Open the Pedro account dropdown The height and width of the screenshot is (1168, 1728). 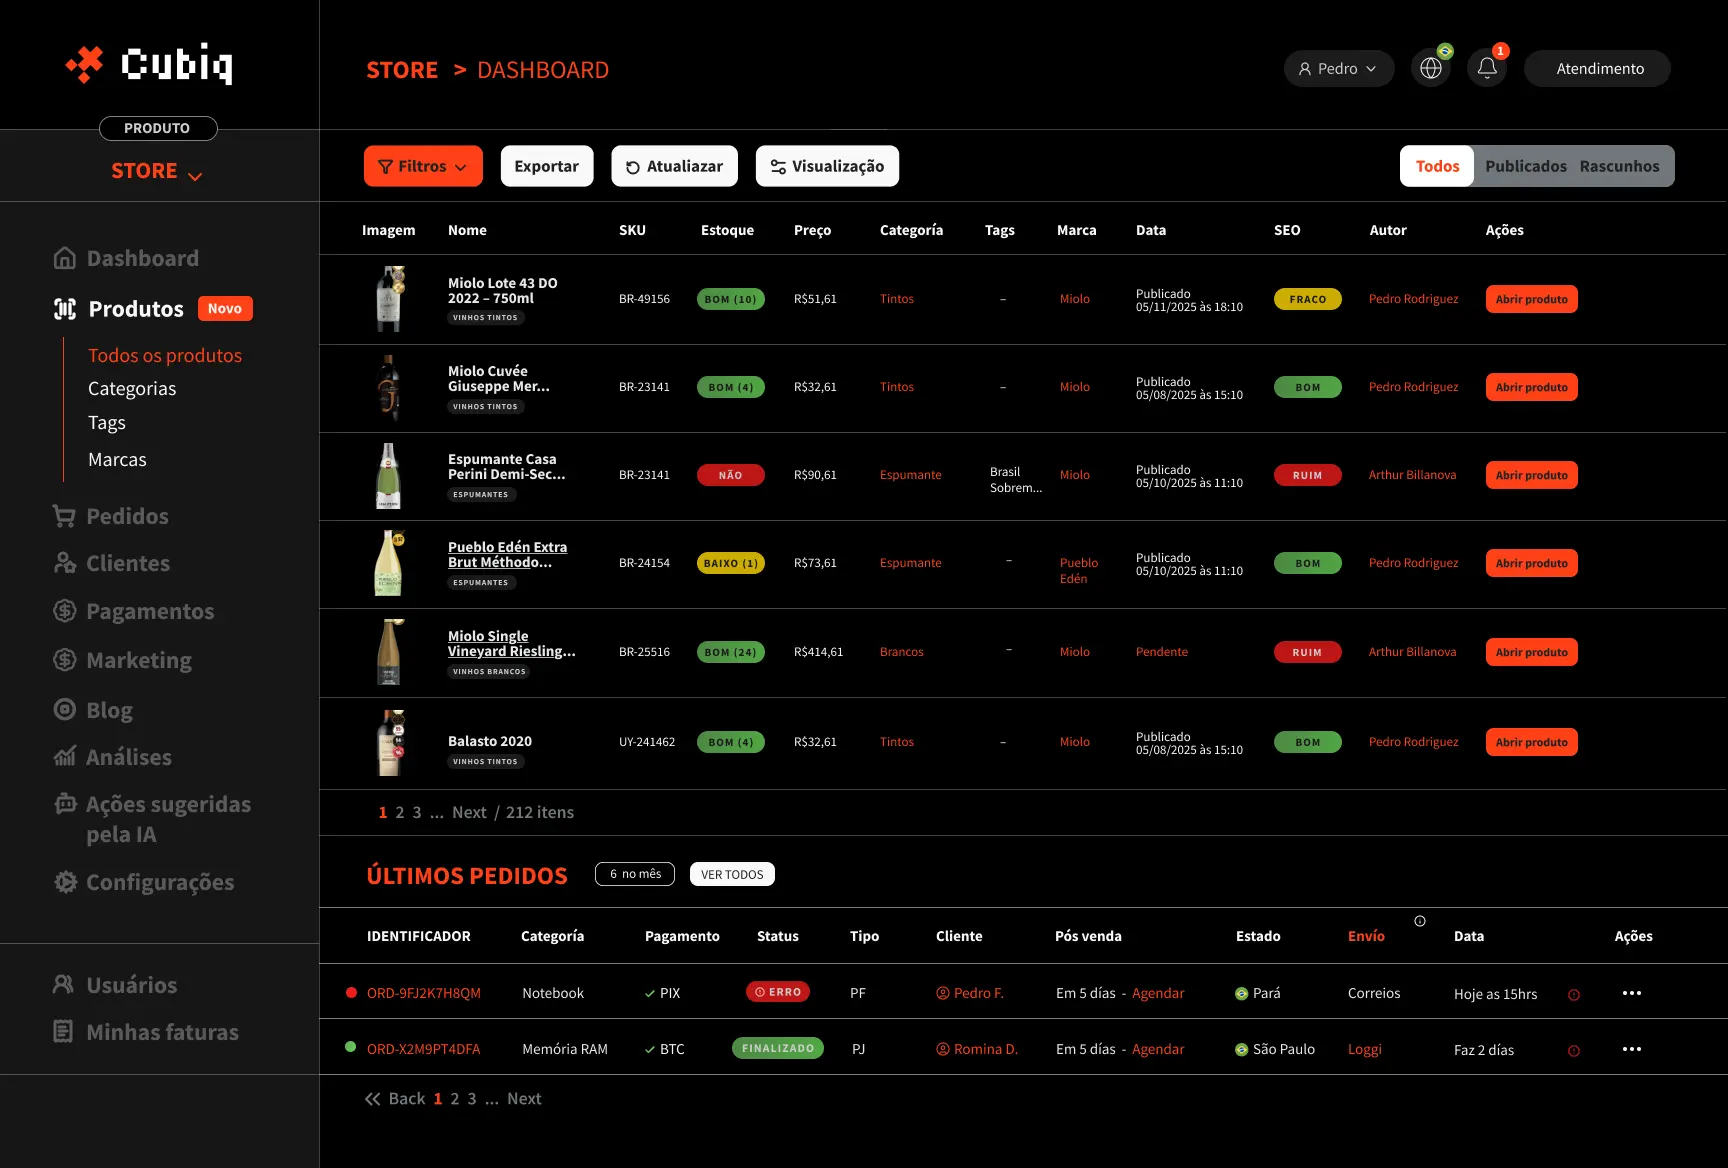(x=1338, y=67)
